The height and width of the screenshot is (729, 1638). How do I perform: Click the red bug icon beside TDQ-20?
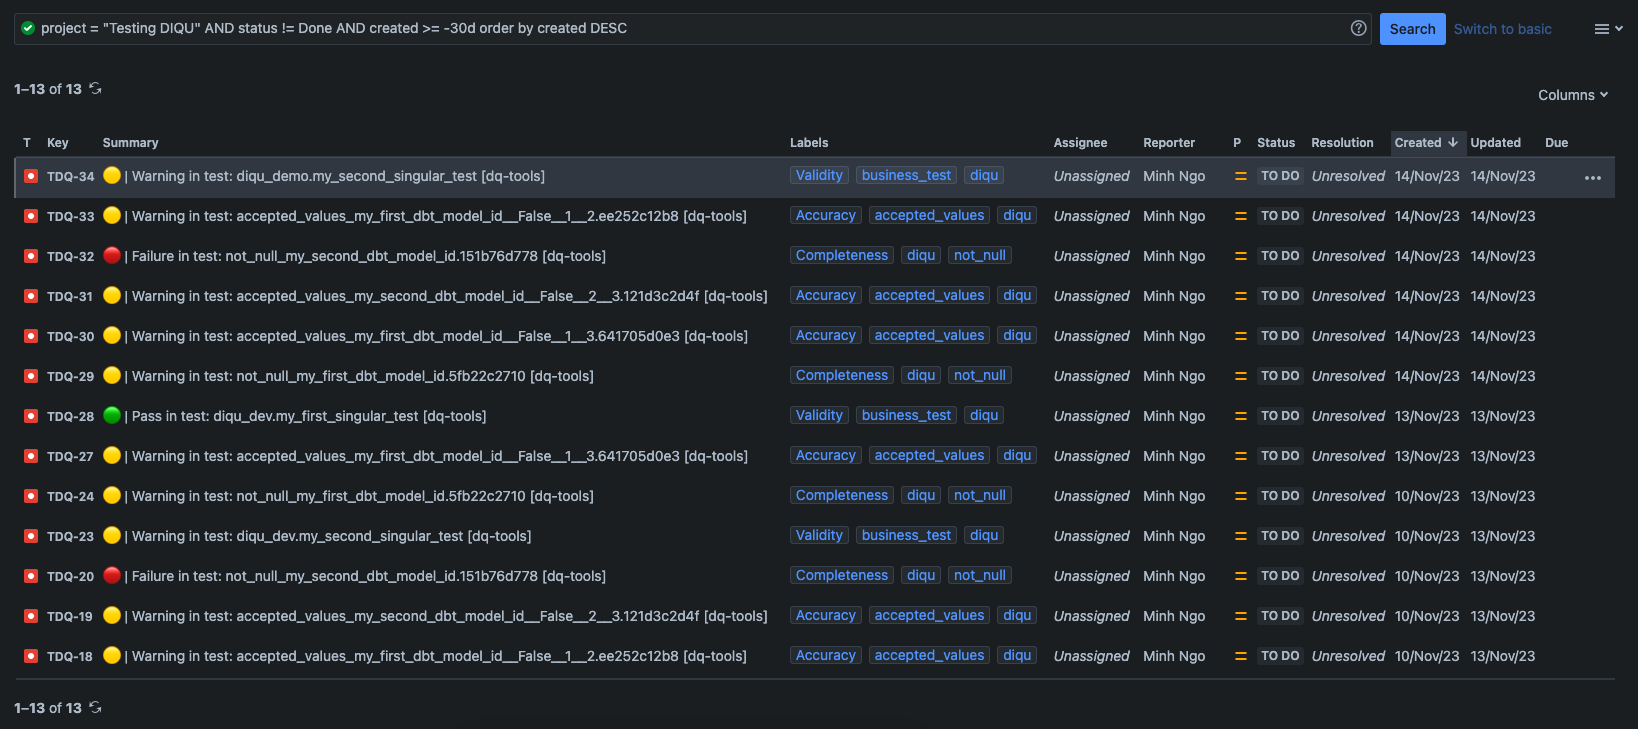31,576
